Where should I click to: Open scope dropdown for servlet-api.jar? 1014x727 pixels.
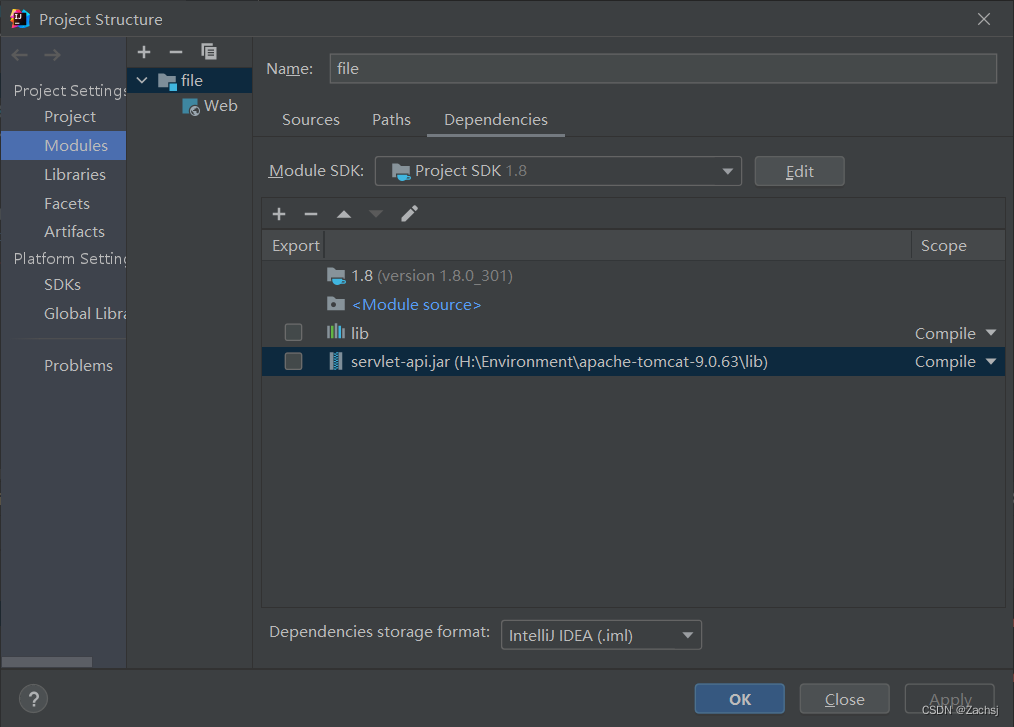pos(991,362)
